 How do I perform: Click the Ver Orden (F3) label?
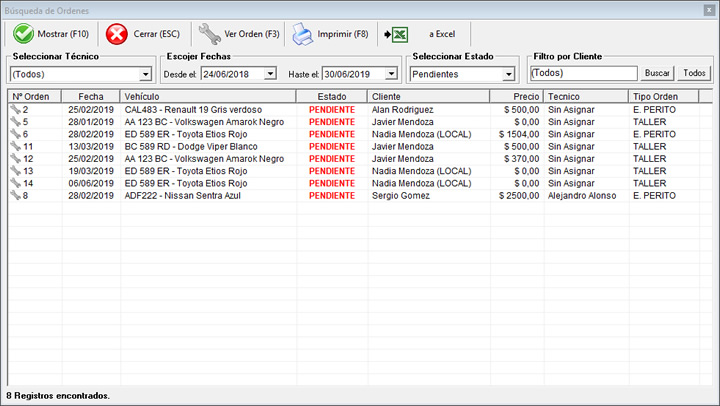(252, 34)
